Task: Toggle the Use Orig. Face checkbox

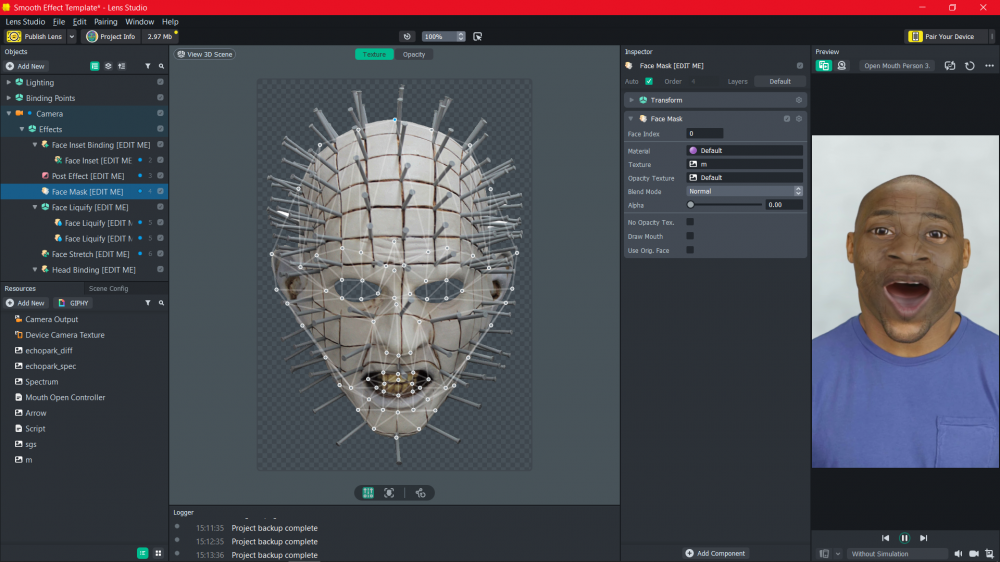Action: tap(690, 250)
